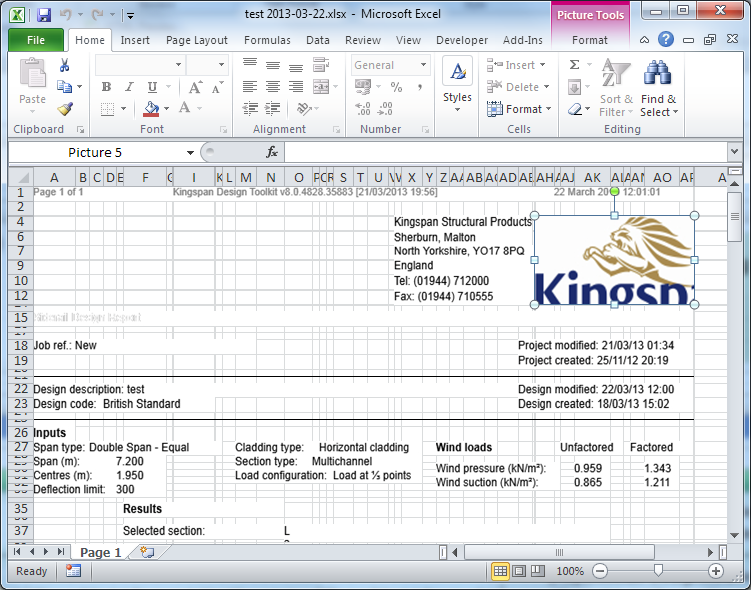Open the Number Format General dropdown
This screenshot has width=751, height=590.
pos(423,65)
